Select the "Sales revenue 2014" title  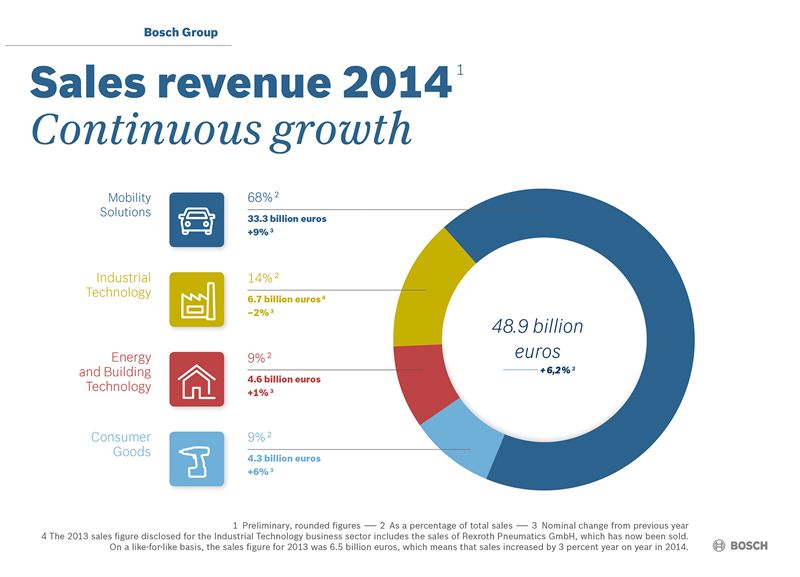pyautogui.click(x=240, y=83)
